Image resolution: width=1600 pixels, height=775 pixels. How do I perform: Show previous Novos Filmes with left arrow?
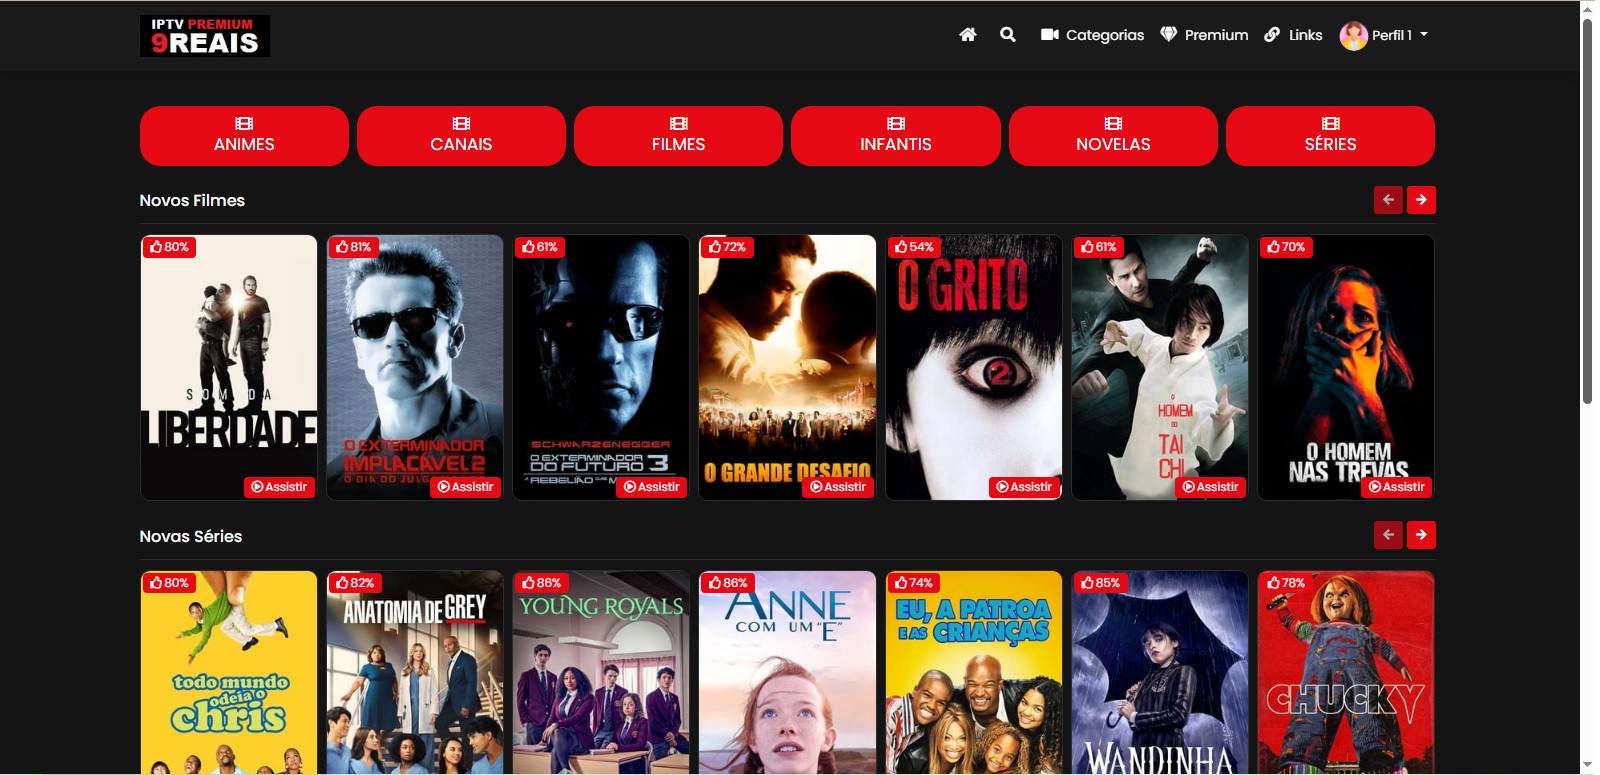tap(1388, 200)
